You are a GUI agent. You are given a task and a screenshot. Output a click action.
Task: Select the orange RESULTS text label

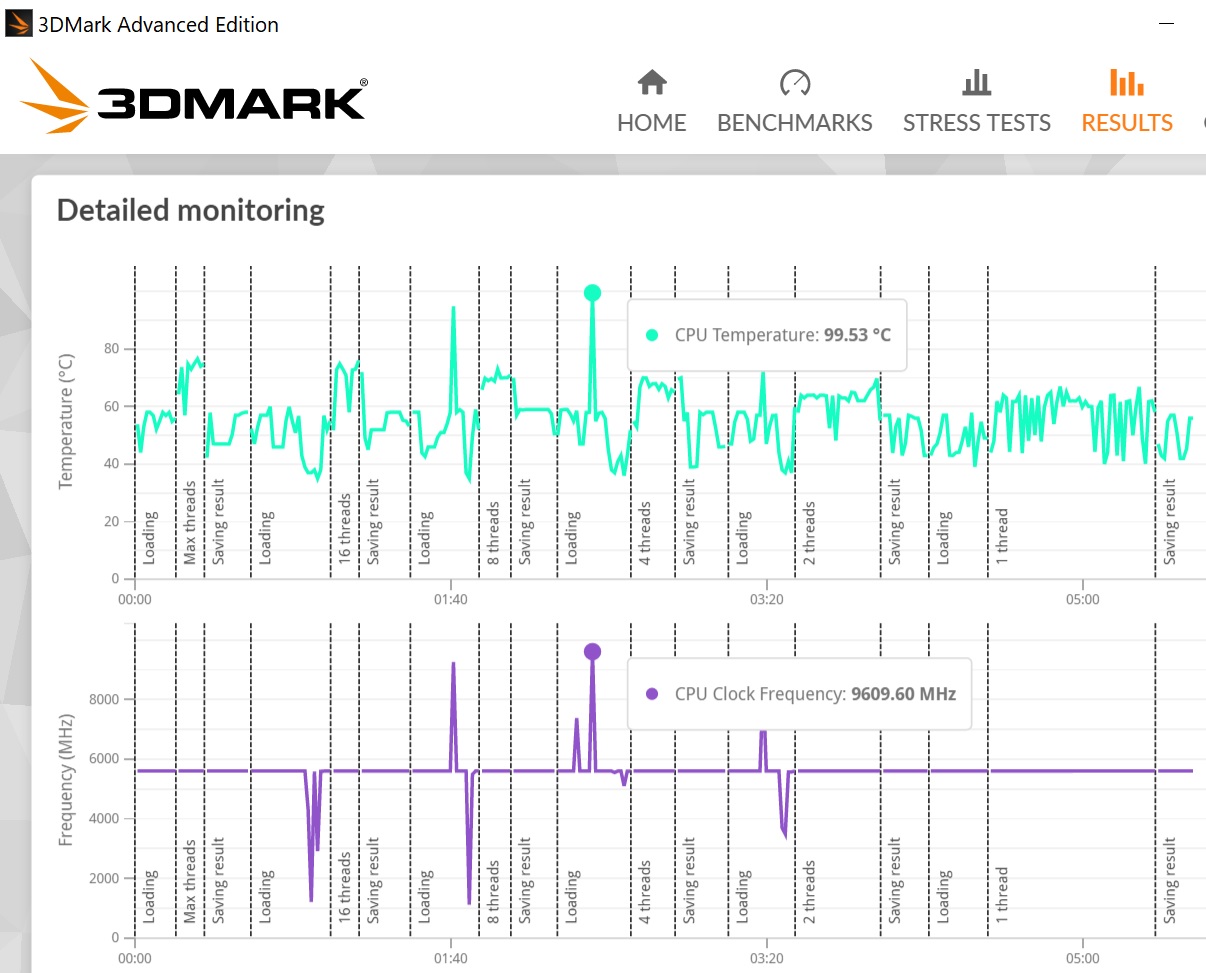1126,123
